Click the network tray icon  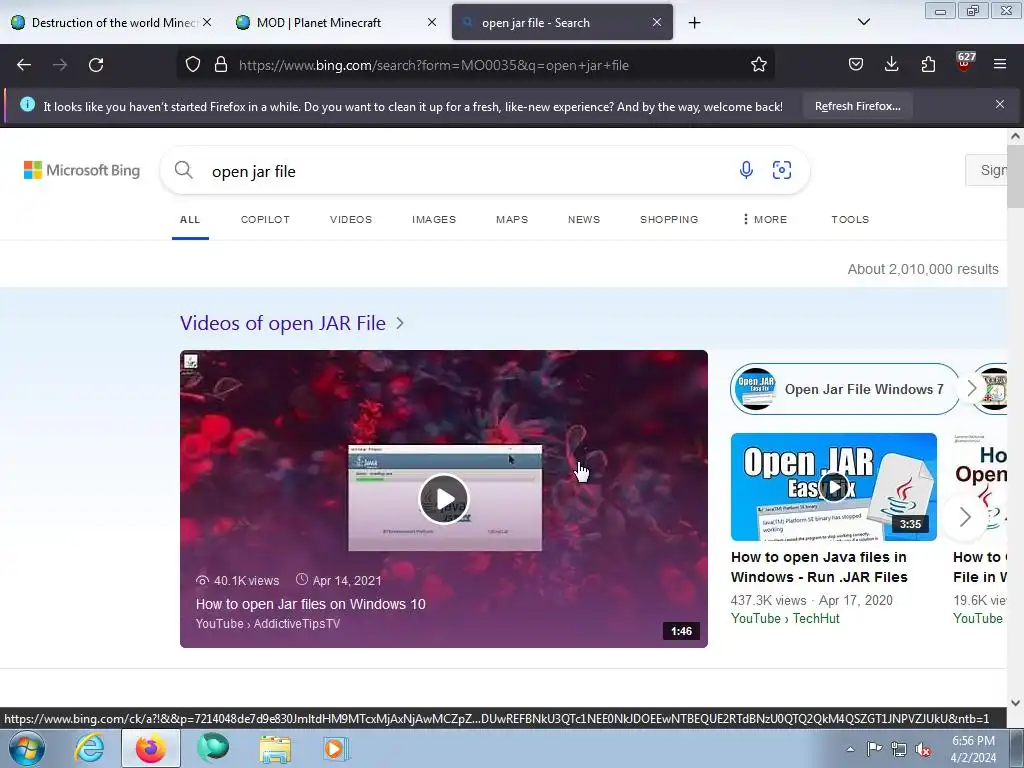tap(899, 749)
